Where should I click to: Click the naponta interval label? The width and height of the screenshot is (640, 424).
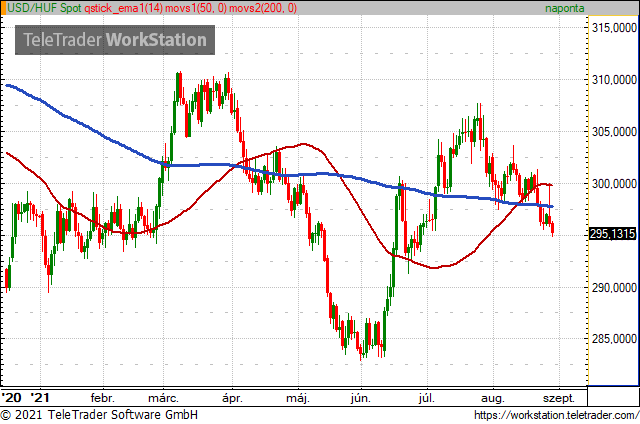tap(564, 8)
